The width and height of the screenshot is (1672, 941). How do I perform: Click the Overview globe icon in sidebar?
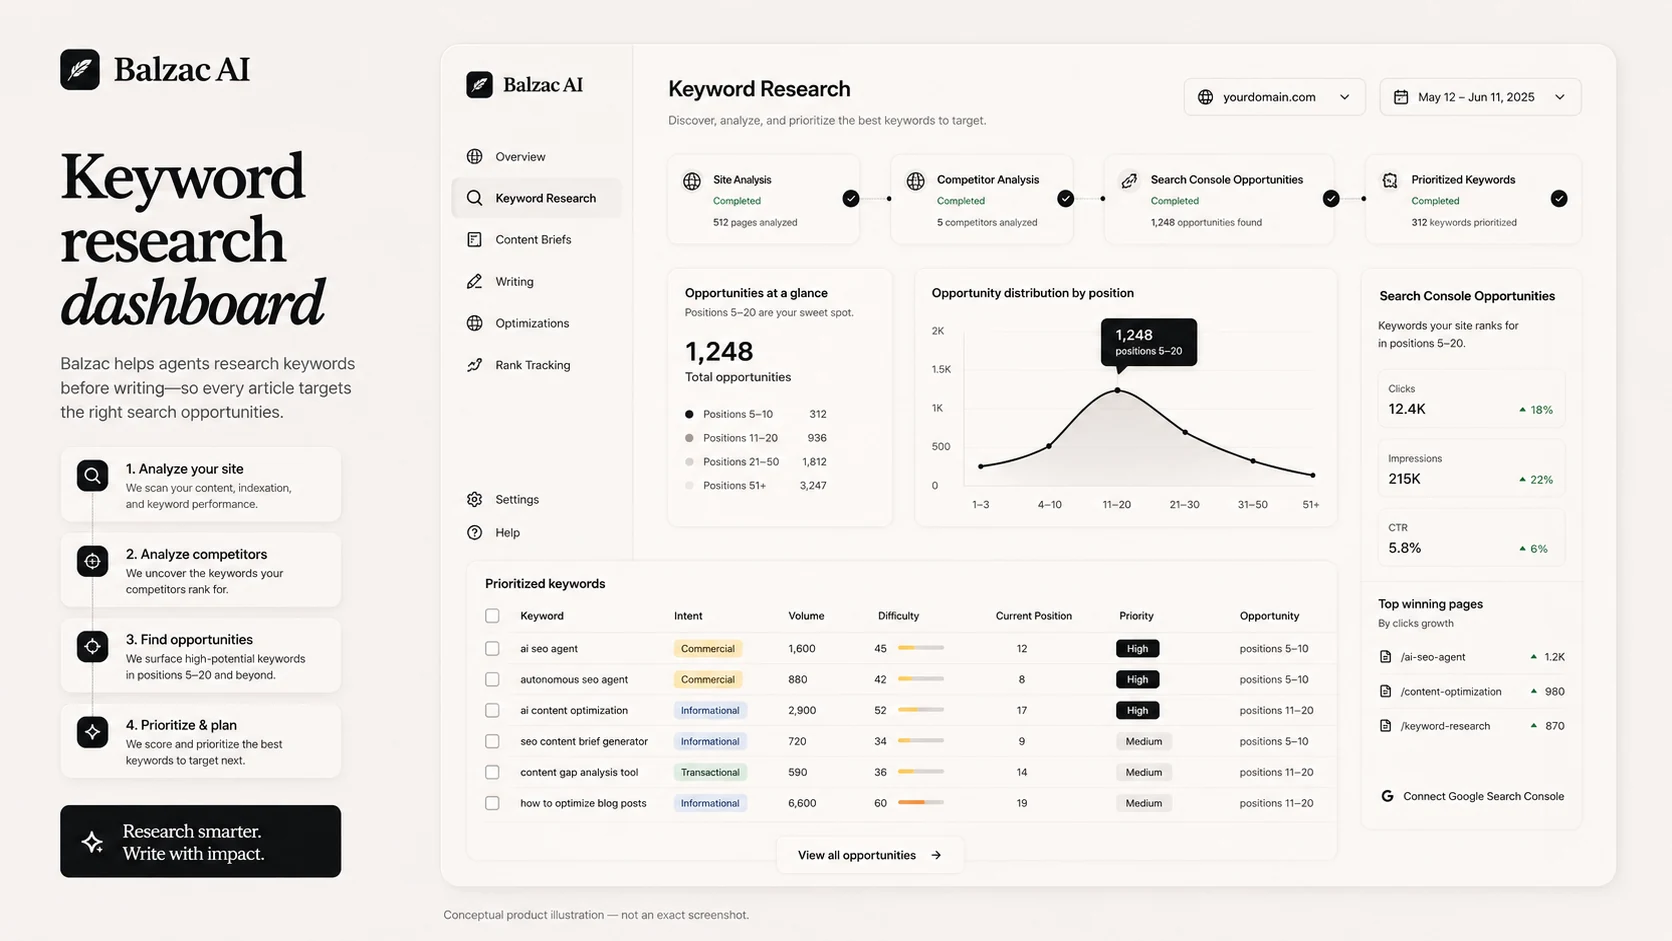tap(475, 156)
